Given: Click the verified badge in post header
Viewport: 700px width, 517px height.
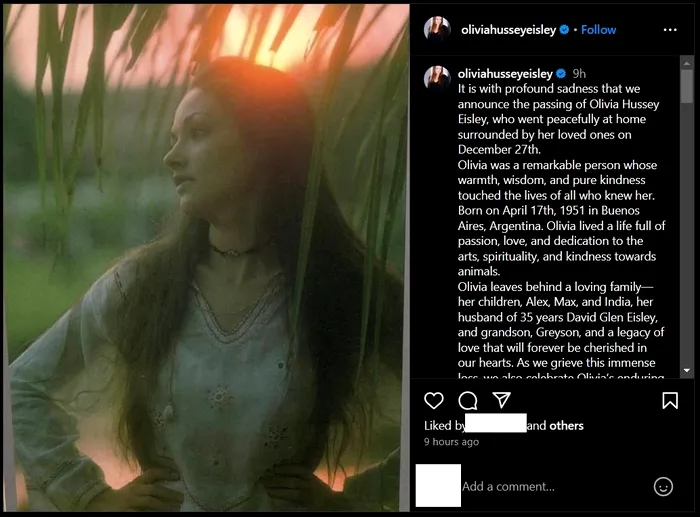Looking at the screenshot, I should tap(565, 30).
